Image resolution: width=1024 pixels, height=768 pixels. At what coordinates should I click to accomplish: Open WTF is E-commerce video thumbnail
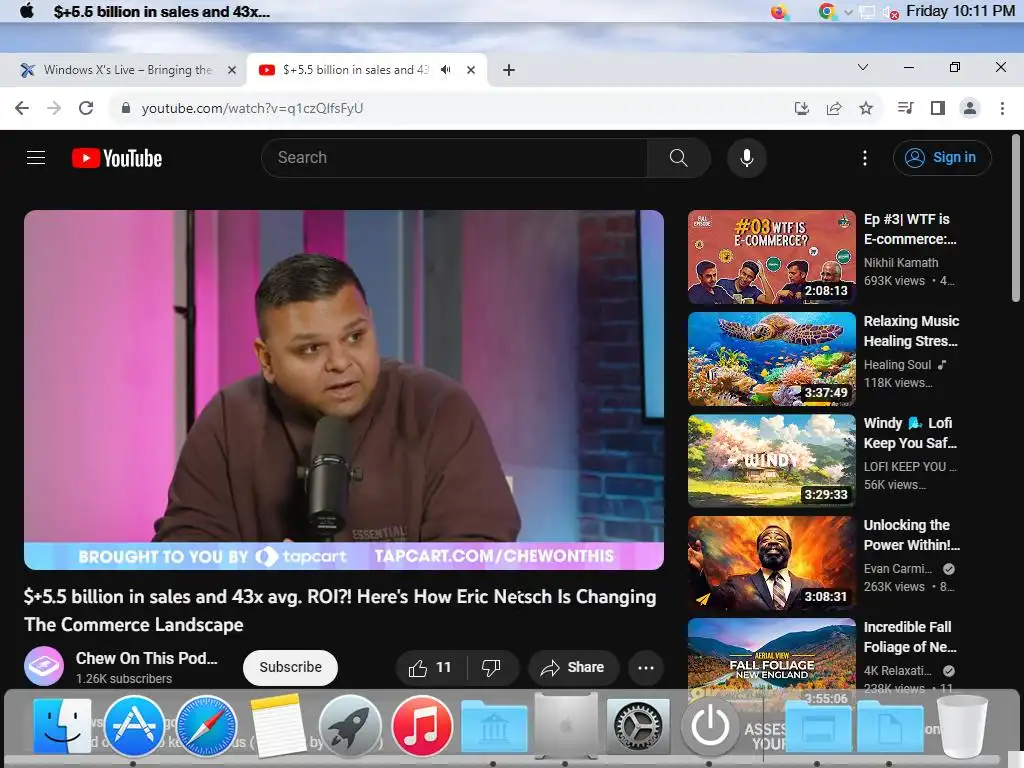pos(772,257)
